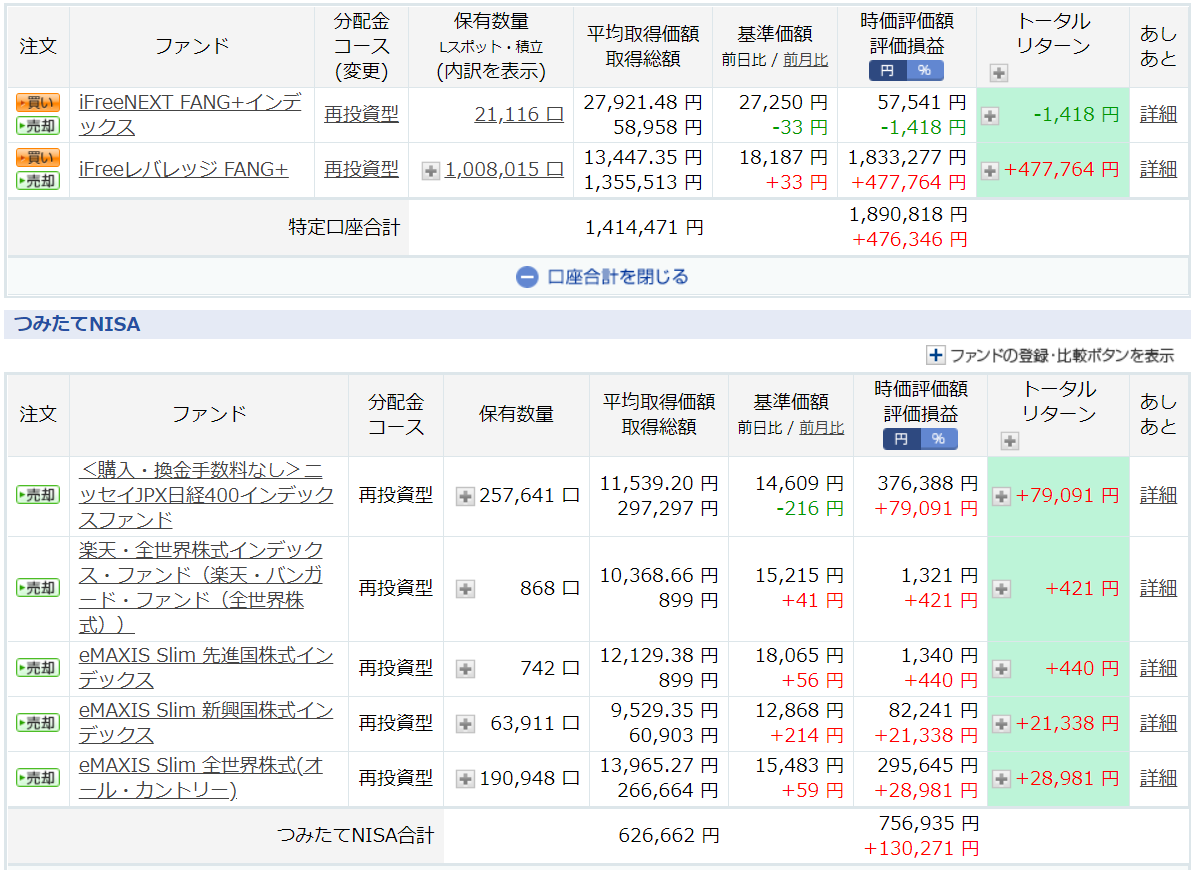
Task: Open 詳細 for iFreeレバレッジ FANG+
Action: 1158,169
